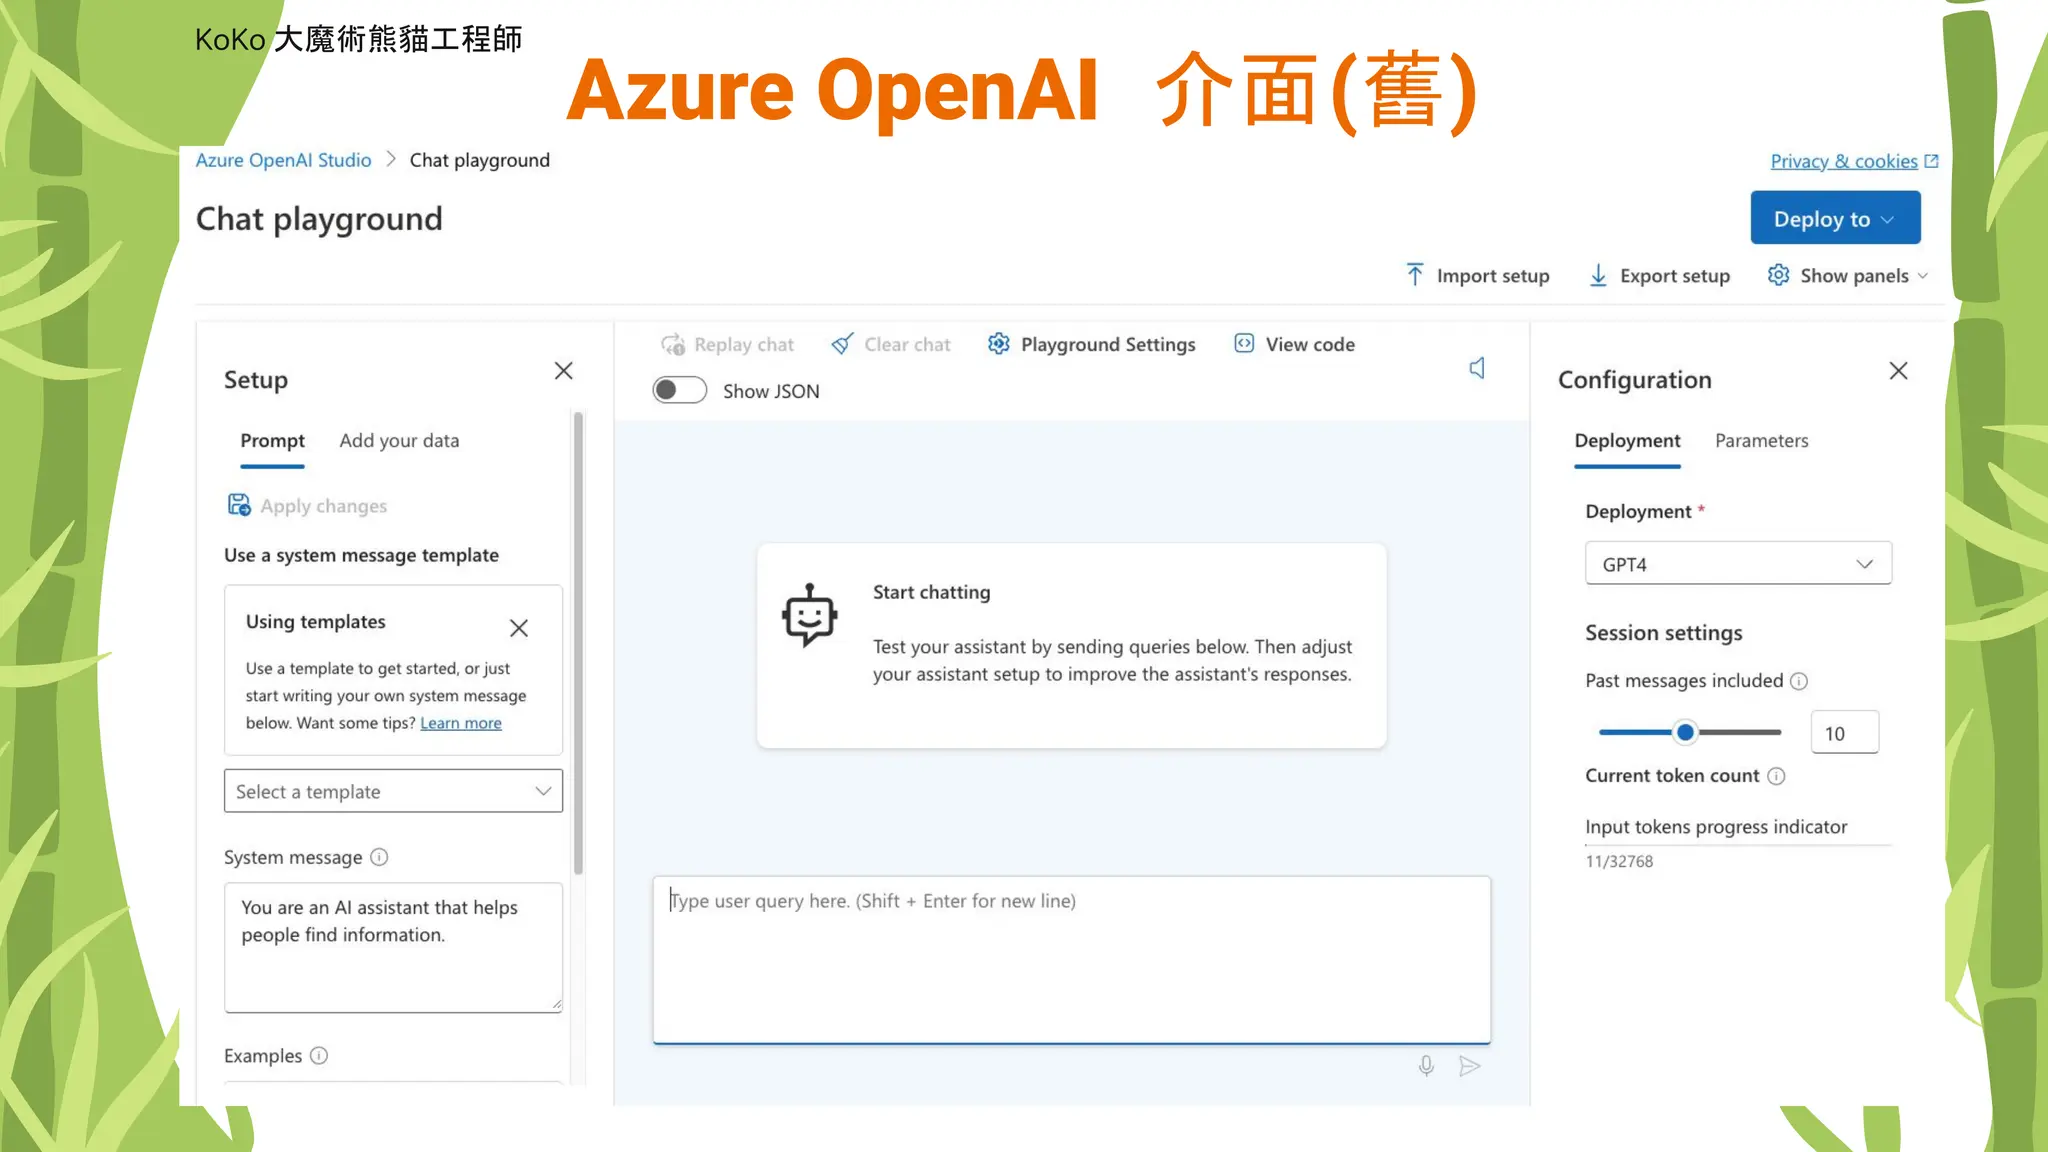Click the Apply changes save icon
Screen dimensions: 2048x1152
pos(239,505)
